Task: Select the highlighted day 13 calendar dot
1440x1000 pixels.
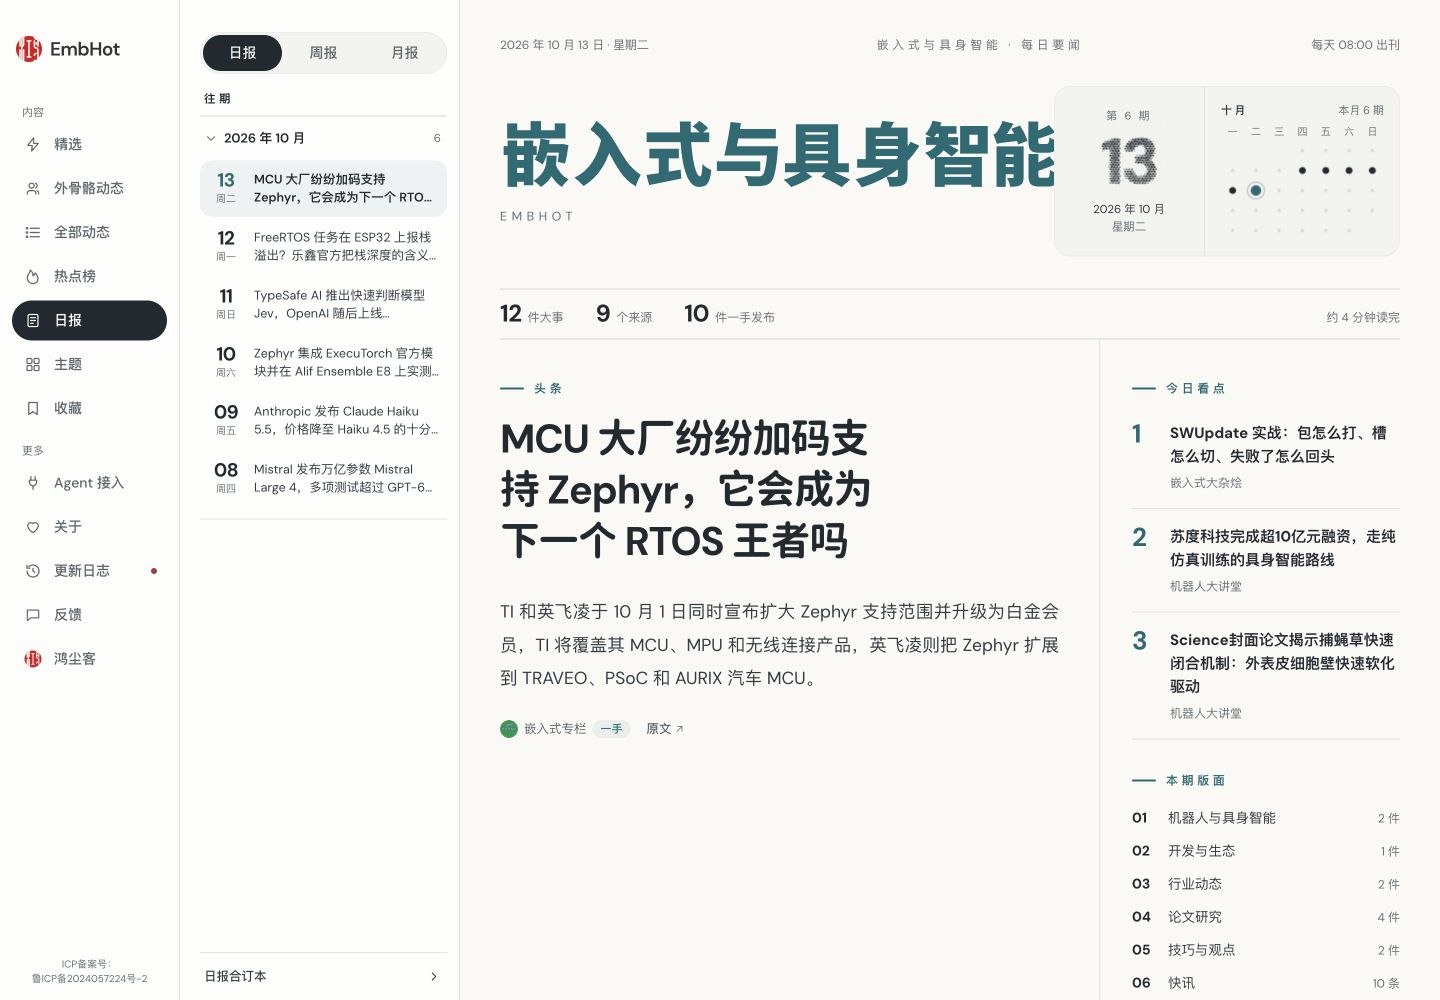Action: (1256, 190)
